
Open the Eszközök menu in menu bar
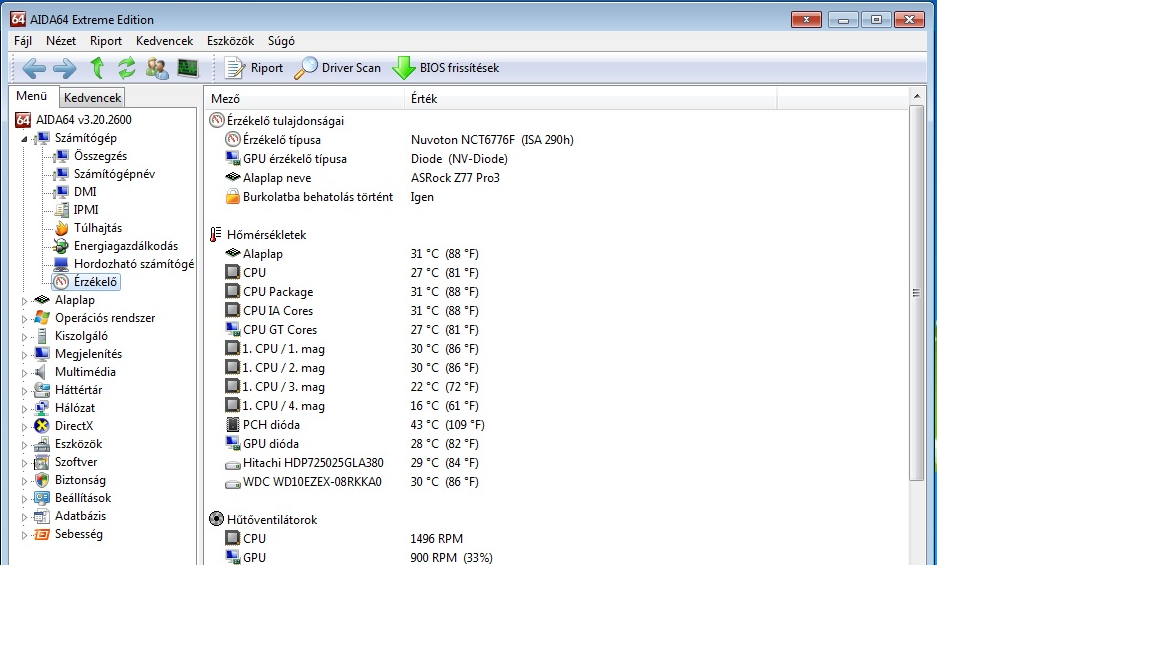pyautogui.click(x=231, y=41)
